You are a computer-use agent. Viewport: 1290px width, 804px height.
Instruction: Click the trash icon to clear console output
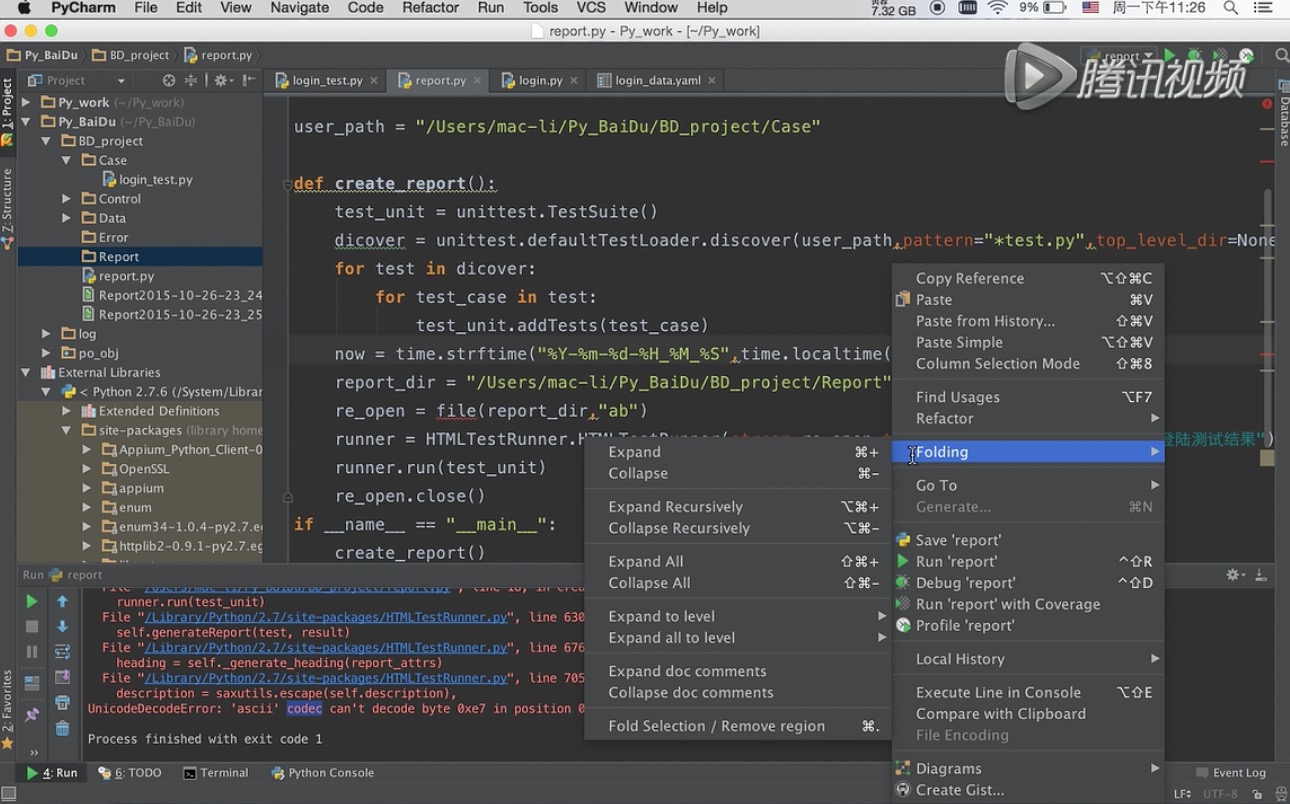(x=62, y=728)
